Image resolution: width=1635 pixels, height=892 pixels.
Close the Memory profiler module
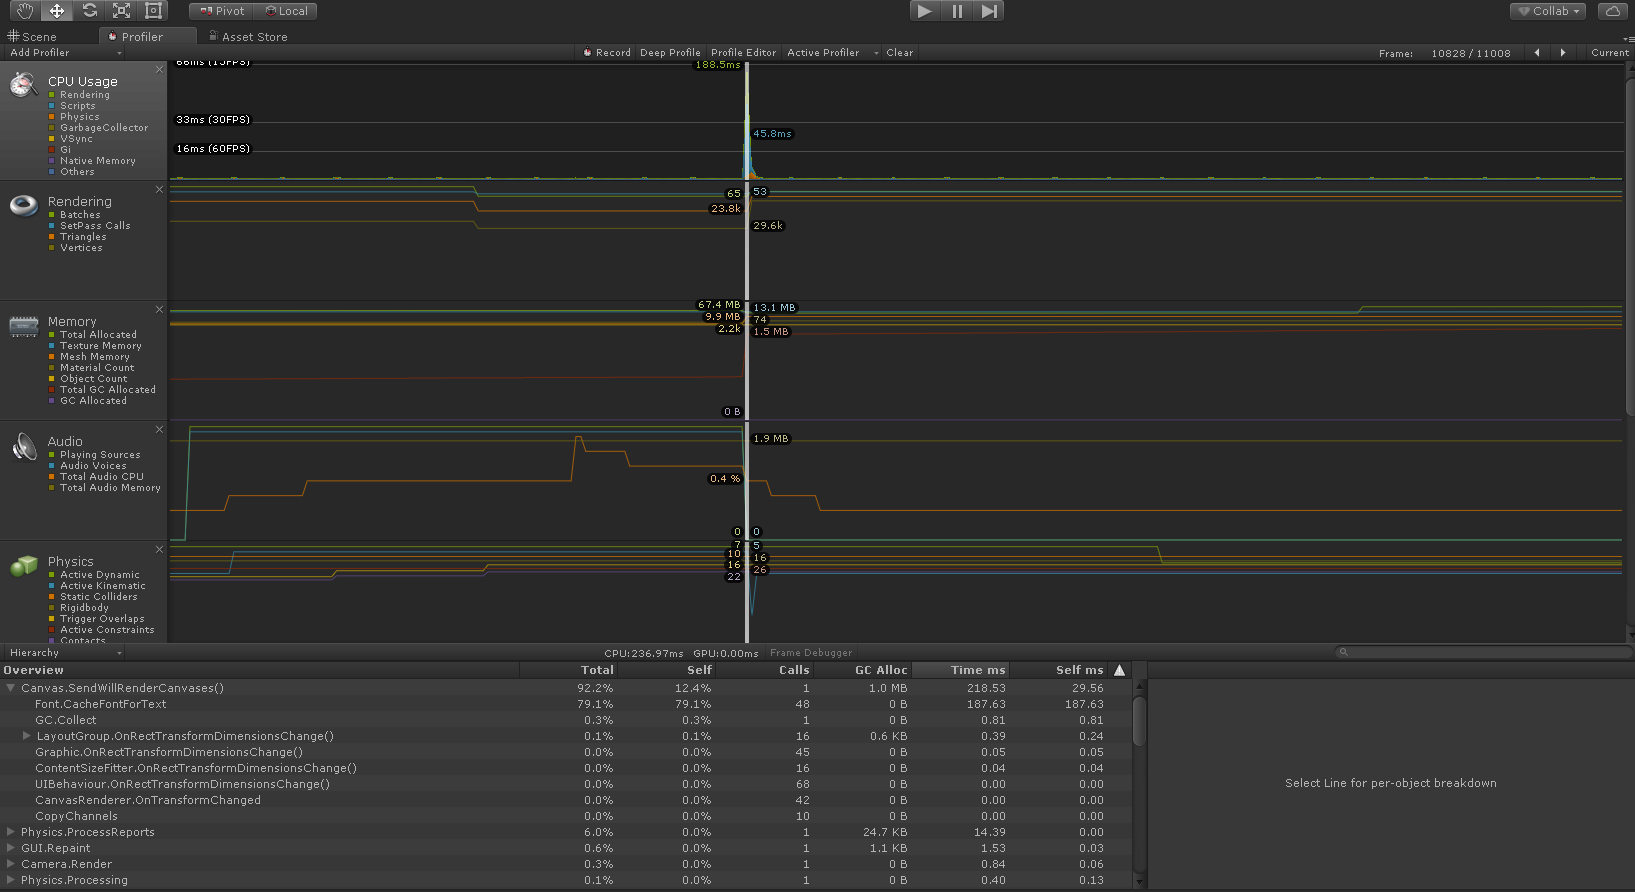(159, 309)
